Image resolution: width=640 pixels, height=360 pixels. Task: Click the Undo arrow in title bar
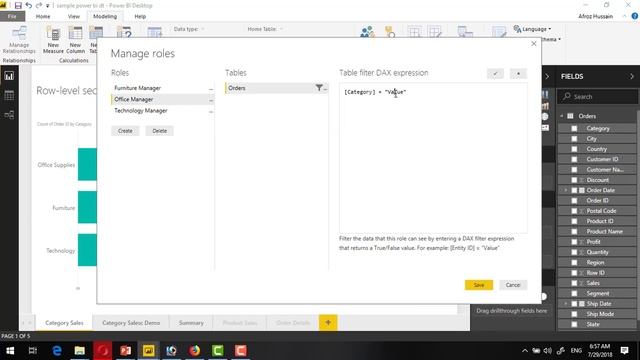pos(29,5)
